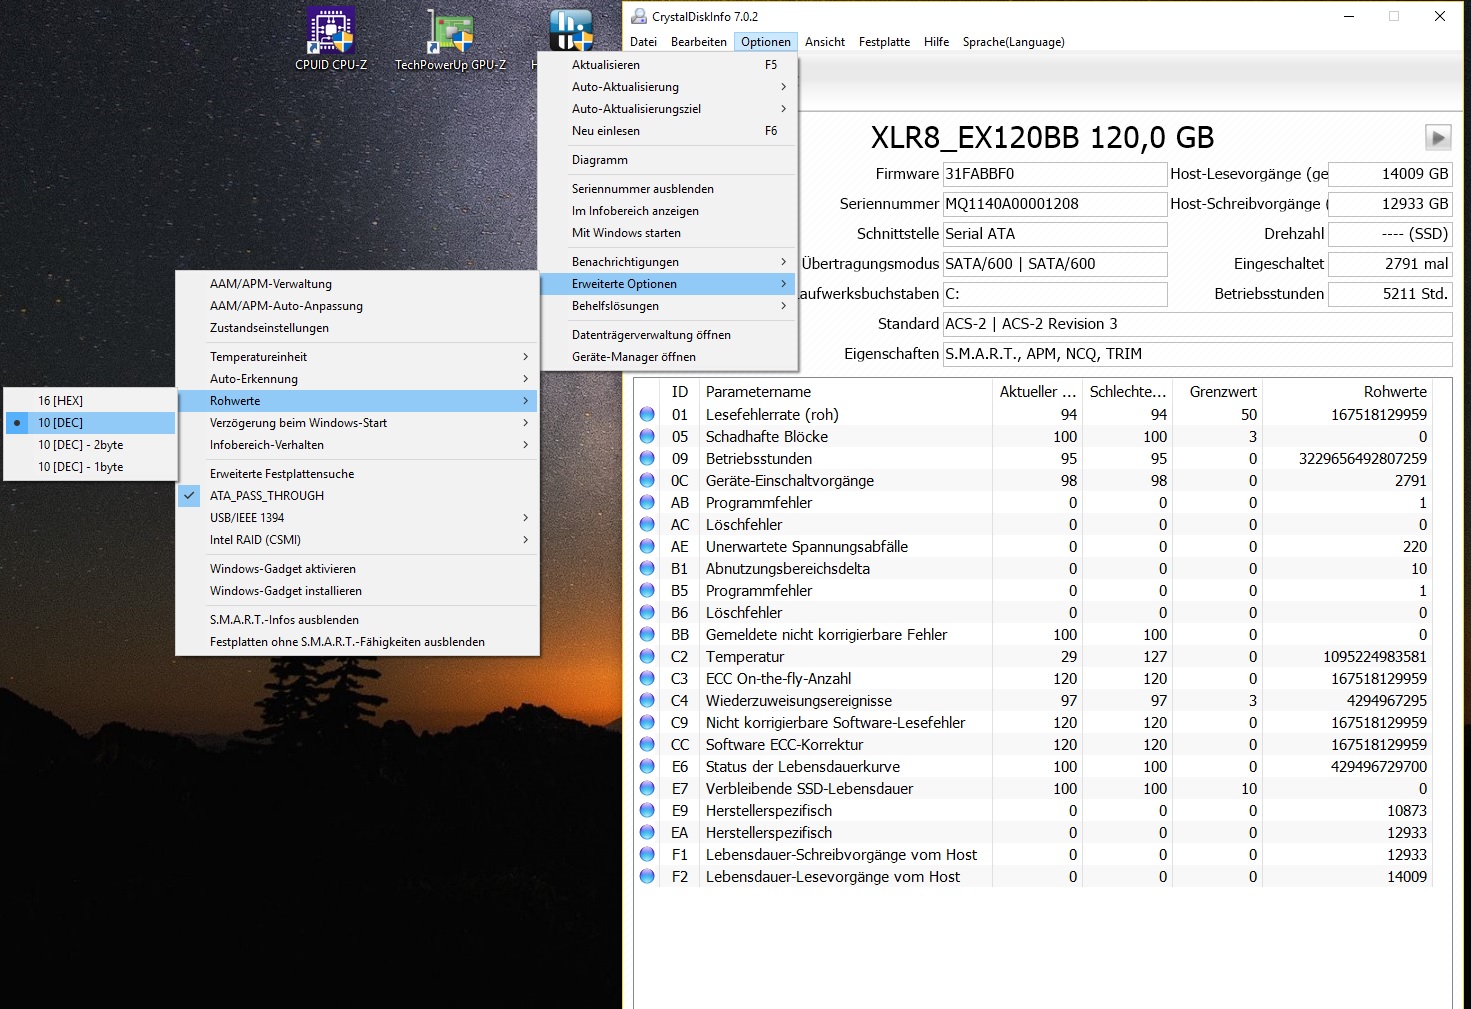Viewport: 1471px width, 1009px height.
Task: Click the Parametername column header
Action: click(x=845, y=392)
